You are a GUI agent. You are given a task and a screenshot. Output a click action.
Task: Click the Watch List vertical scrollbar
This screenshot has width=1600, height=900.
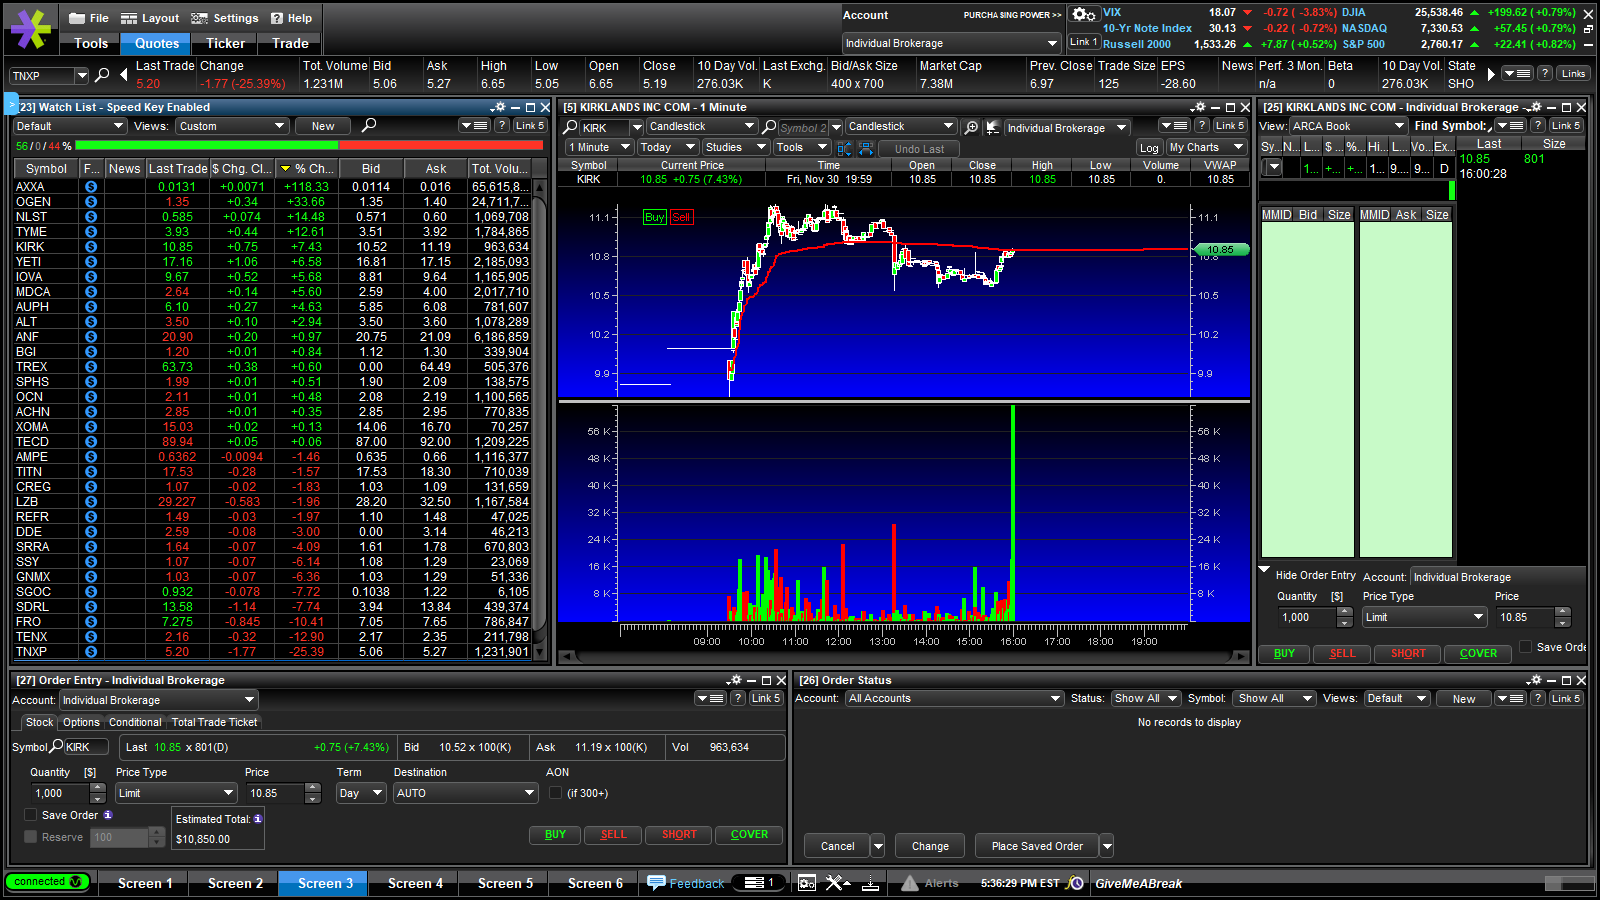tap(541, 419)
